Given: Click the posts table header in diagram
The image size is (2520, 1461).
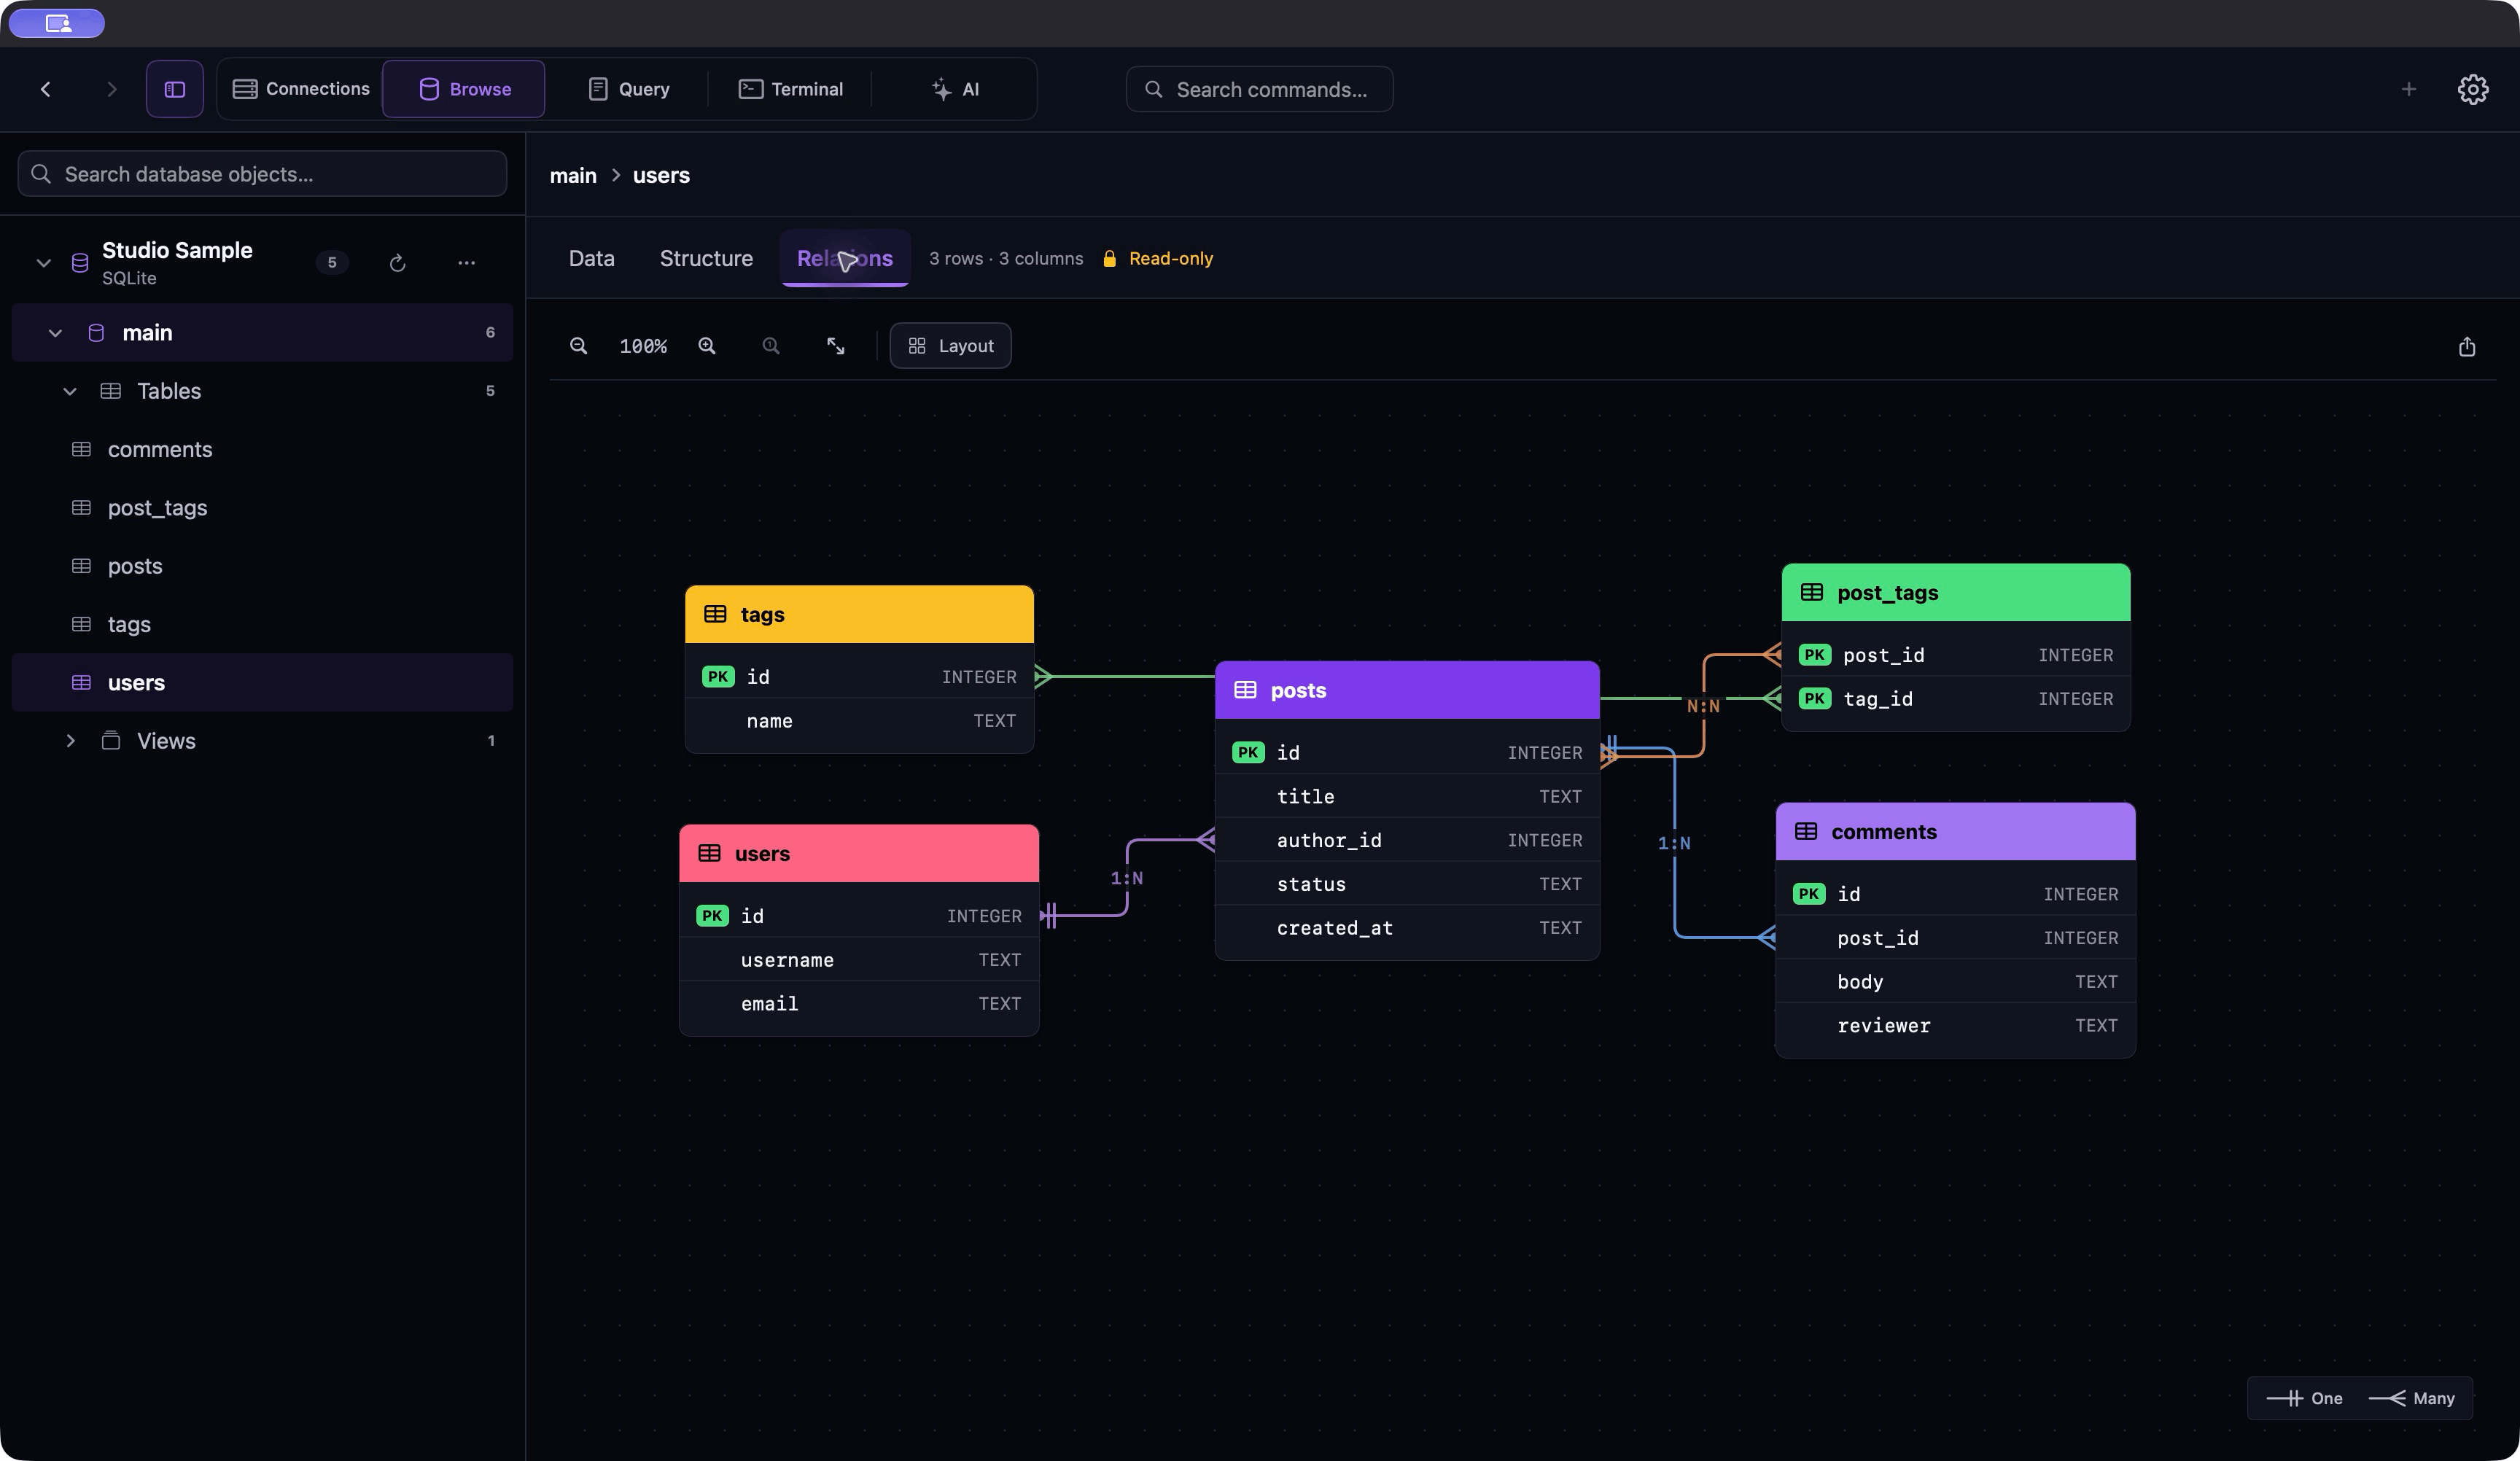Looking at the screenshot, I should 1407,690.
